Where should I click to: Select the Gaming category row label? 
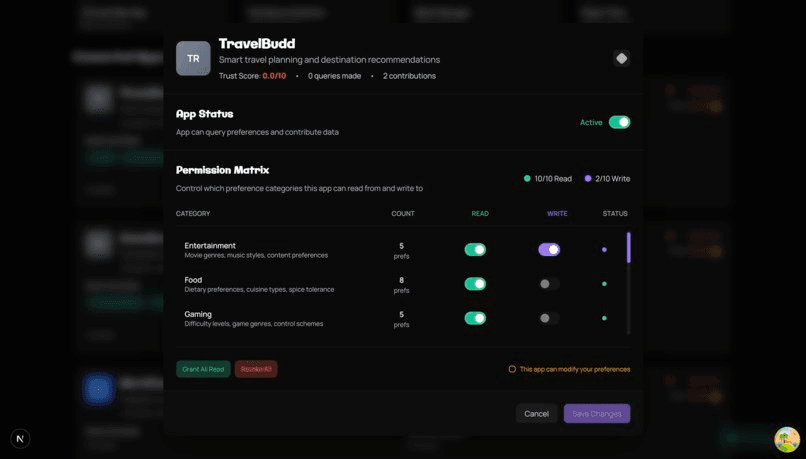coord(198,314)
